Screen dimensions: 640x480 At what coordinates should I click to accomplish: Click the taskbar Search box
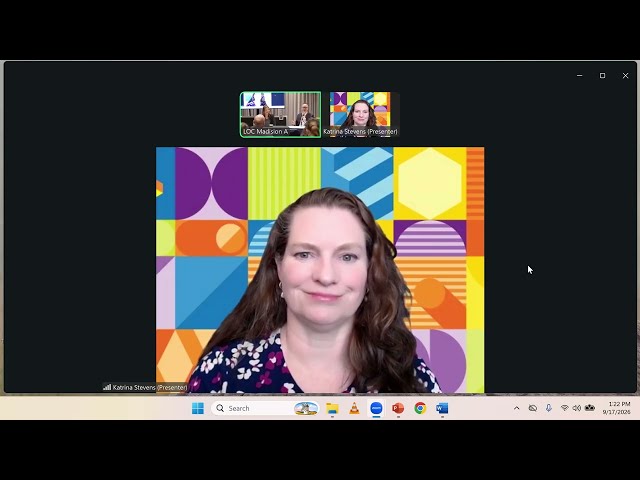(265, 408)
